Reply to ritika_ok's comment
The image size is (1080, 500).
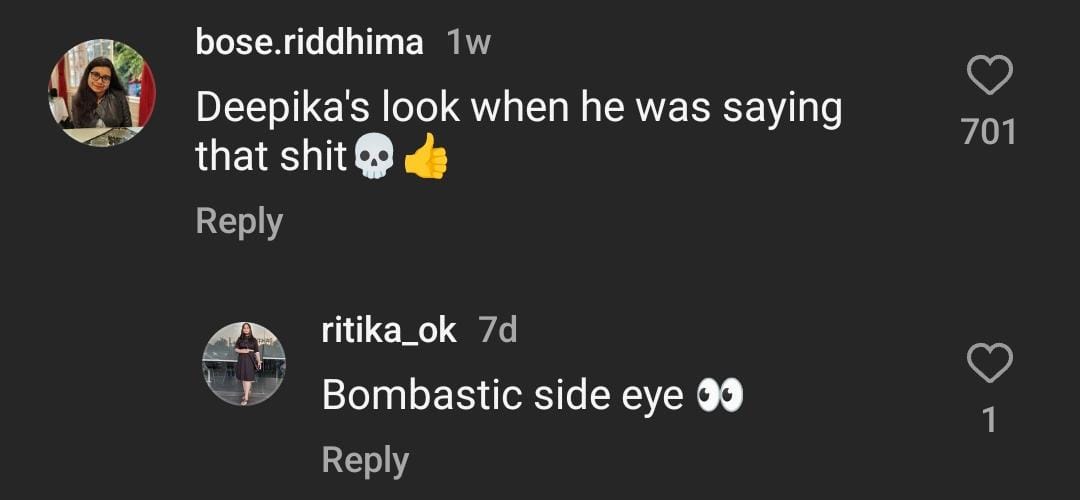[x=365, y=460]
